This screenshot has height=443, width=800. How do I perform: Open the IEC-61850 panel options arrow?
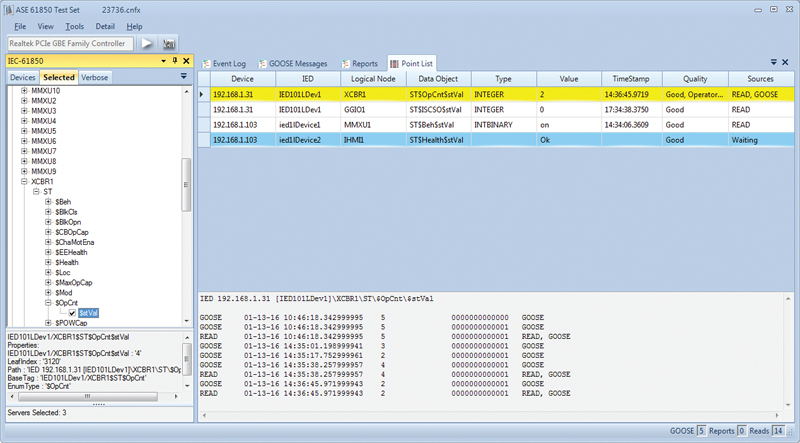[163, 62]
